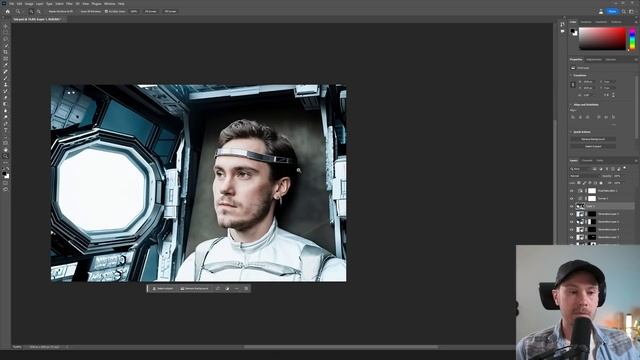The image size is (640, 360).
Task: Choose the Zoom Out mode icon
Action: (x=38, y=11)
